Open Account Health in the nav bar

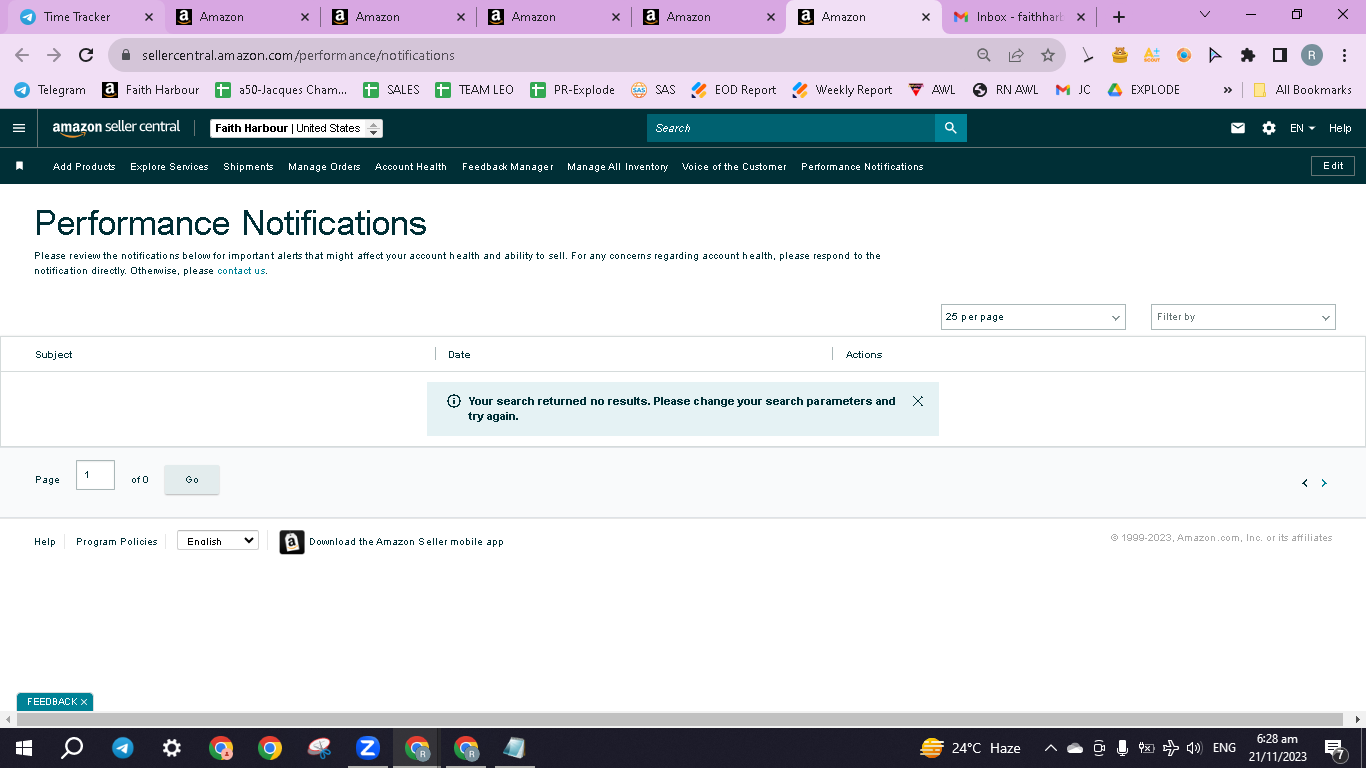(x=411, y=167)
